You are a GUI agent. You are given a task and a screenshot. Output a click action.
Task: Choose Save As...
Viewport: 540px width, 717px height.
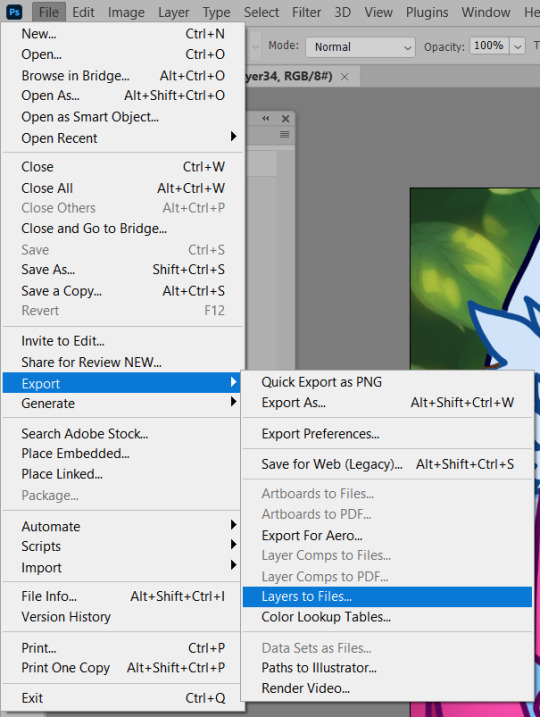click(123, 269)
